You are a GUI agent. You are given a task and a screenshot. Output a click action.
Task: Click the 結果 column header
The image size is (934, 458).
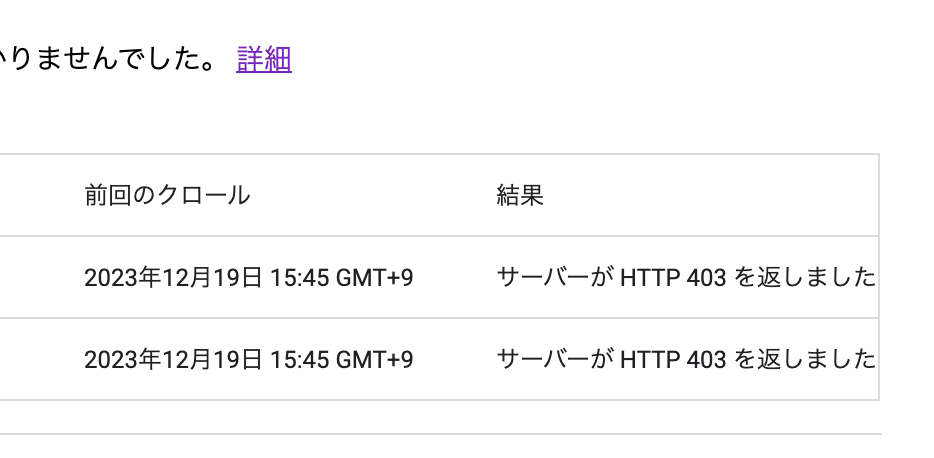click(x=520, y=195)
